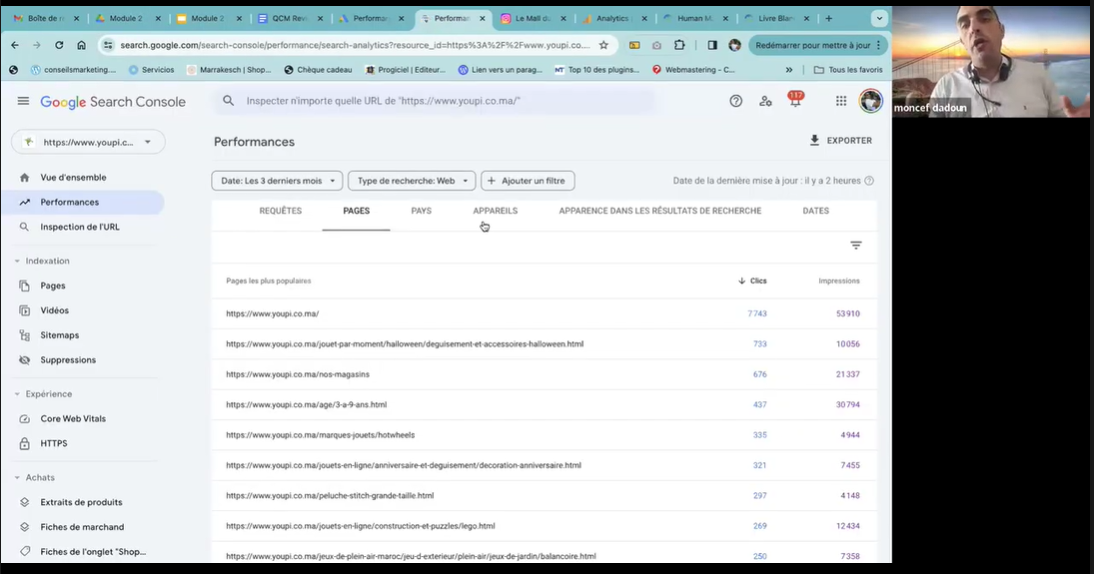Open notifications bell with 117 badge
The width and height of the screenshot is (1094, 574).
(x=795, y=100)
